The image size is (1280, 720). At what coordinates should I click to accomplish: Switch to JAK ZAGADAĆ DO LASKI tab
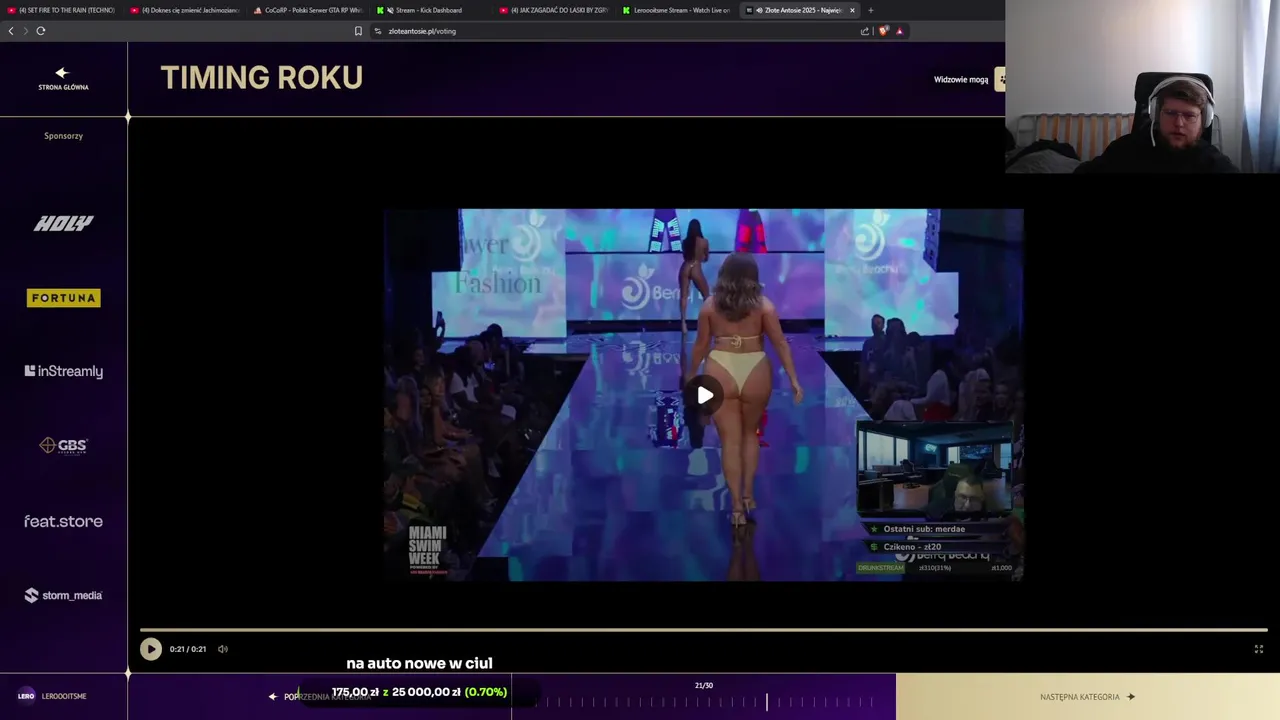click(x=554, y=10)
